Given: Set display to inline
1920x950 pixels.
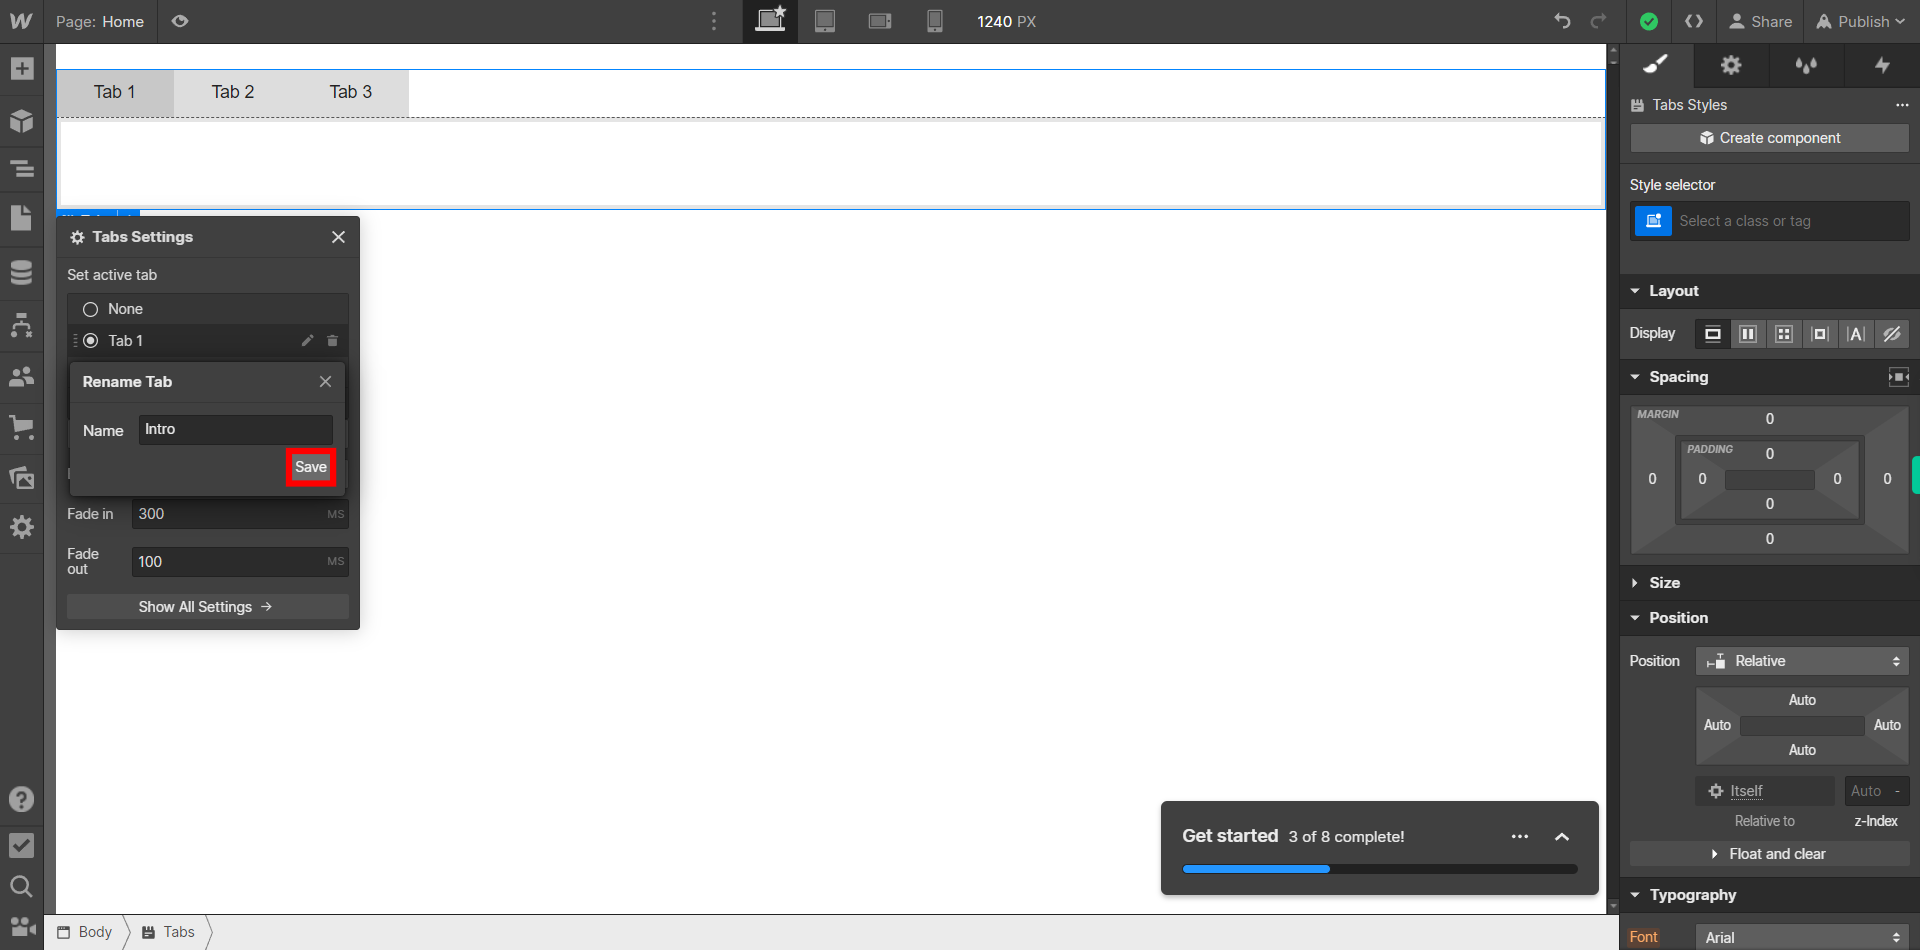Looking at the screenshot, I should click(1856, 334).
